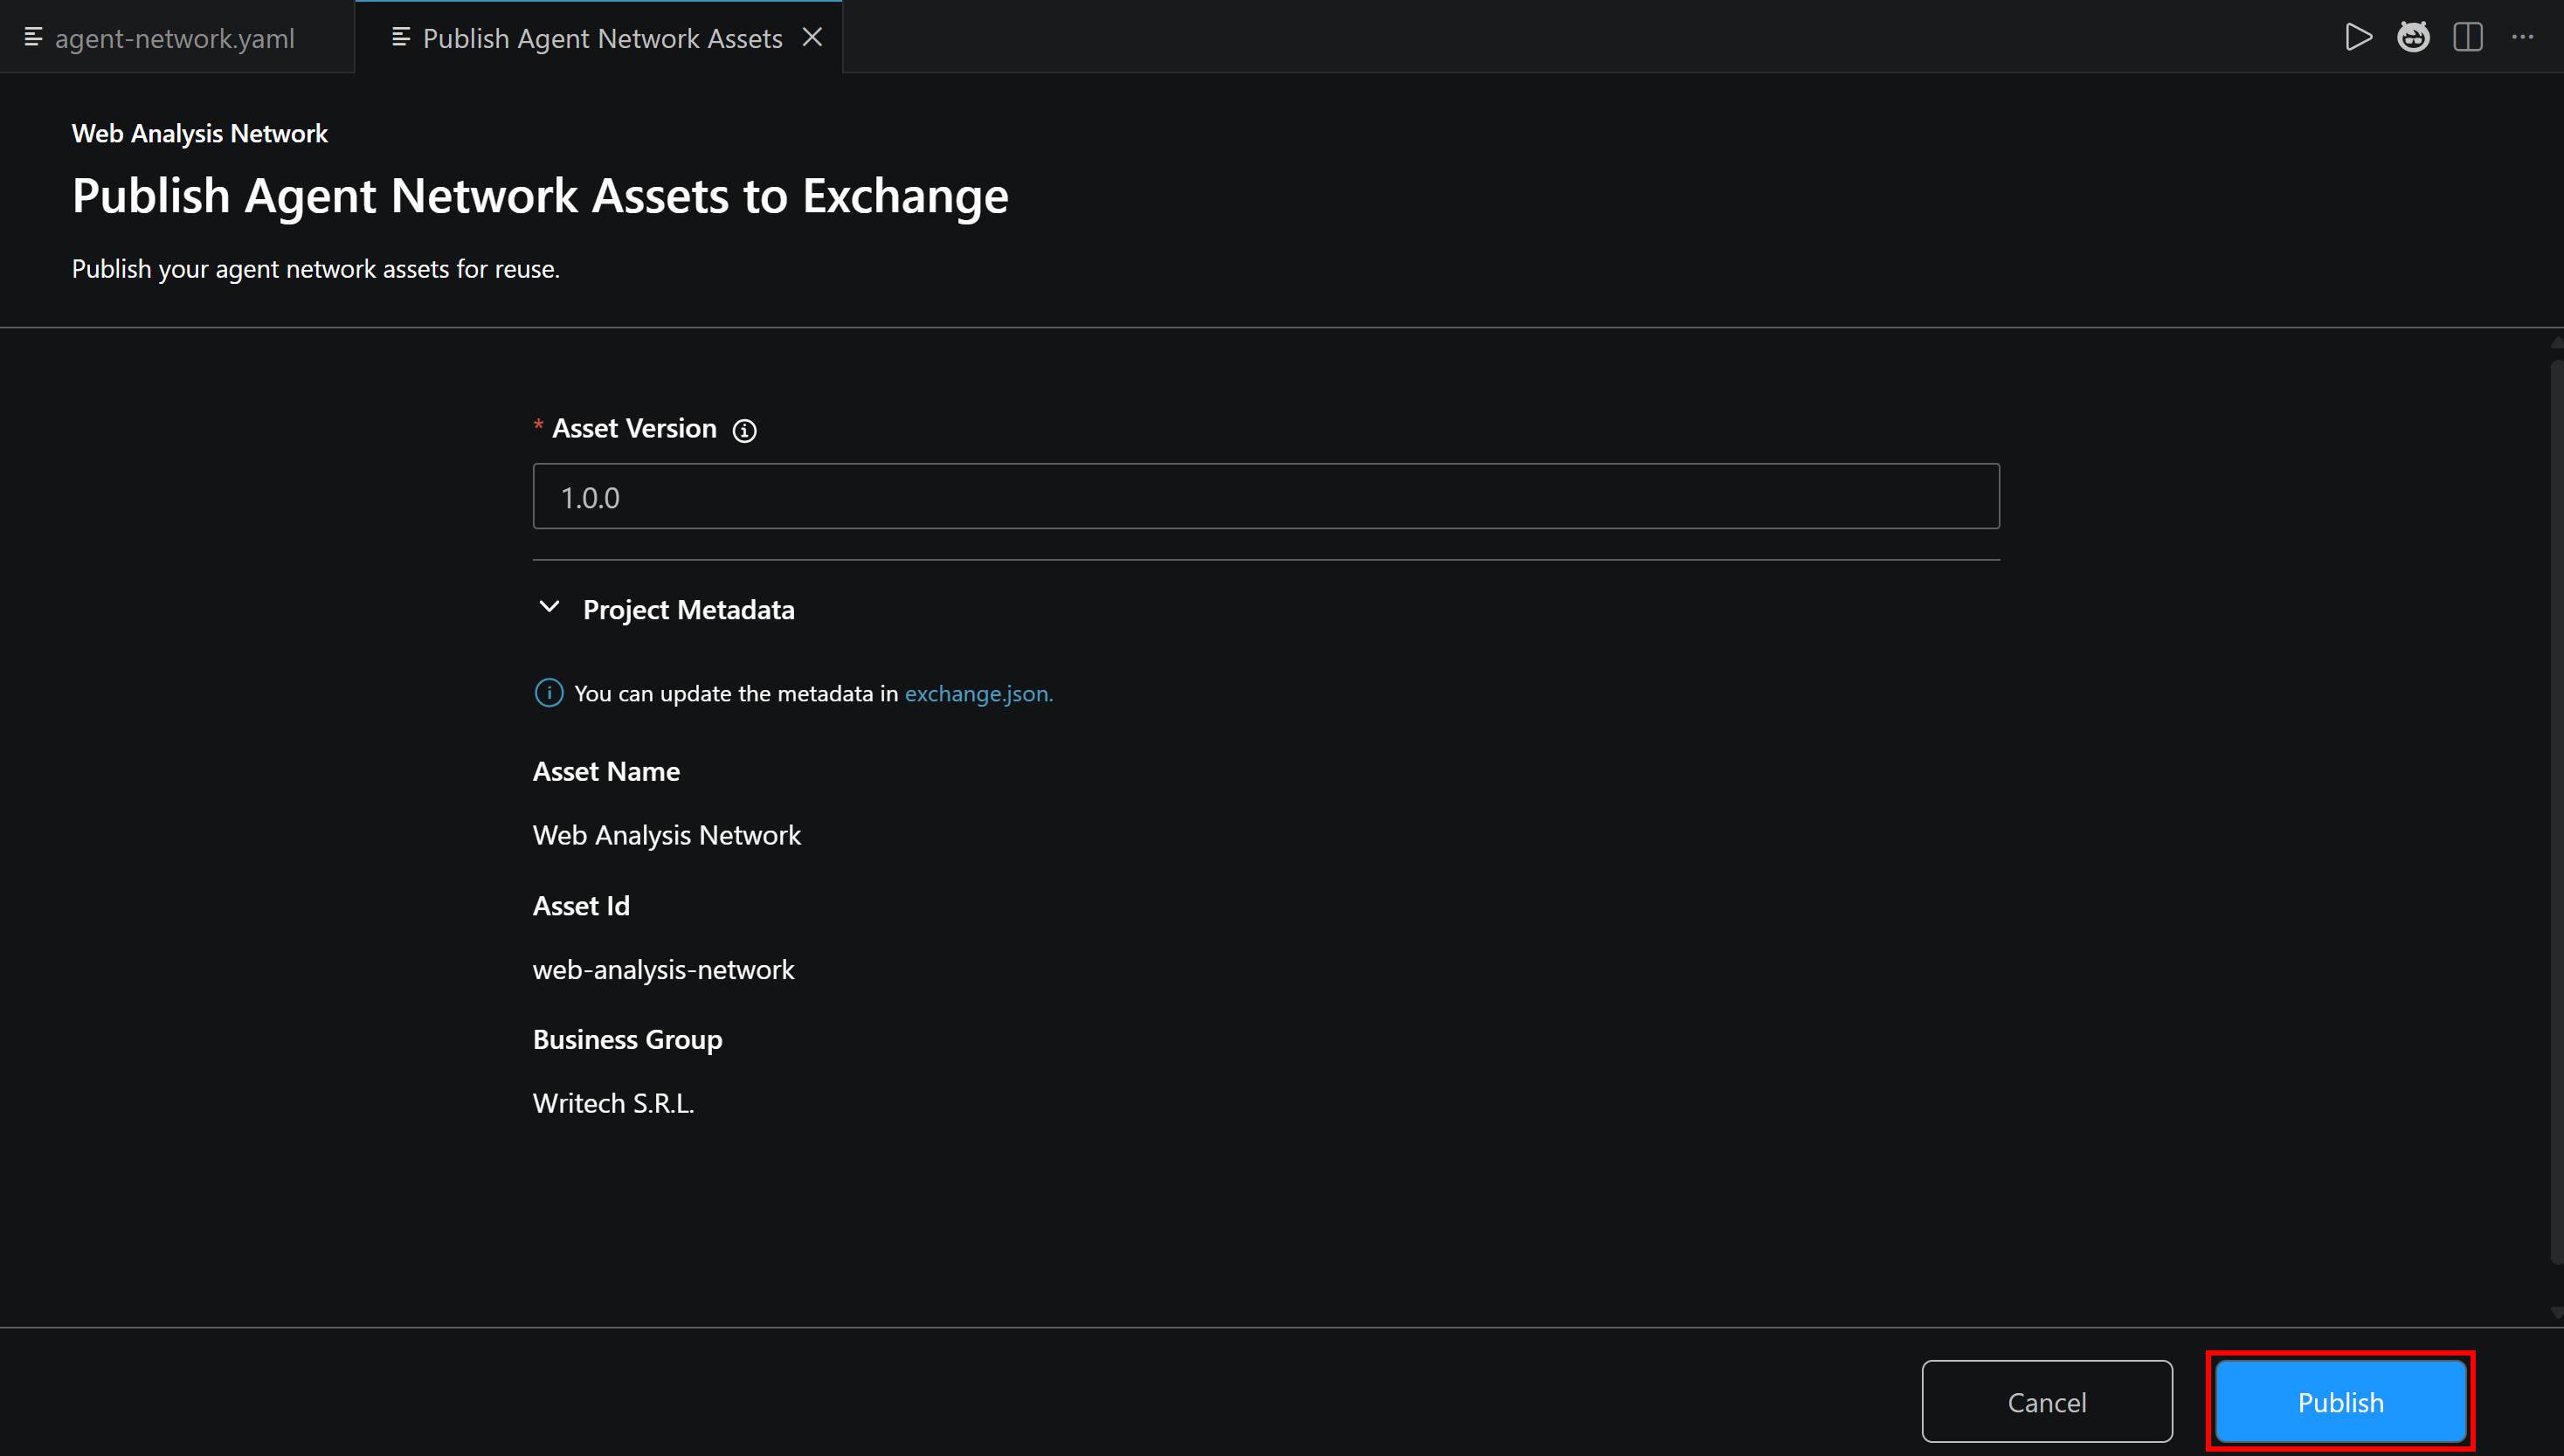
Task: Click the Cancel button
Action: 2047,1401
